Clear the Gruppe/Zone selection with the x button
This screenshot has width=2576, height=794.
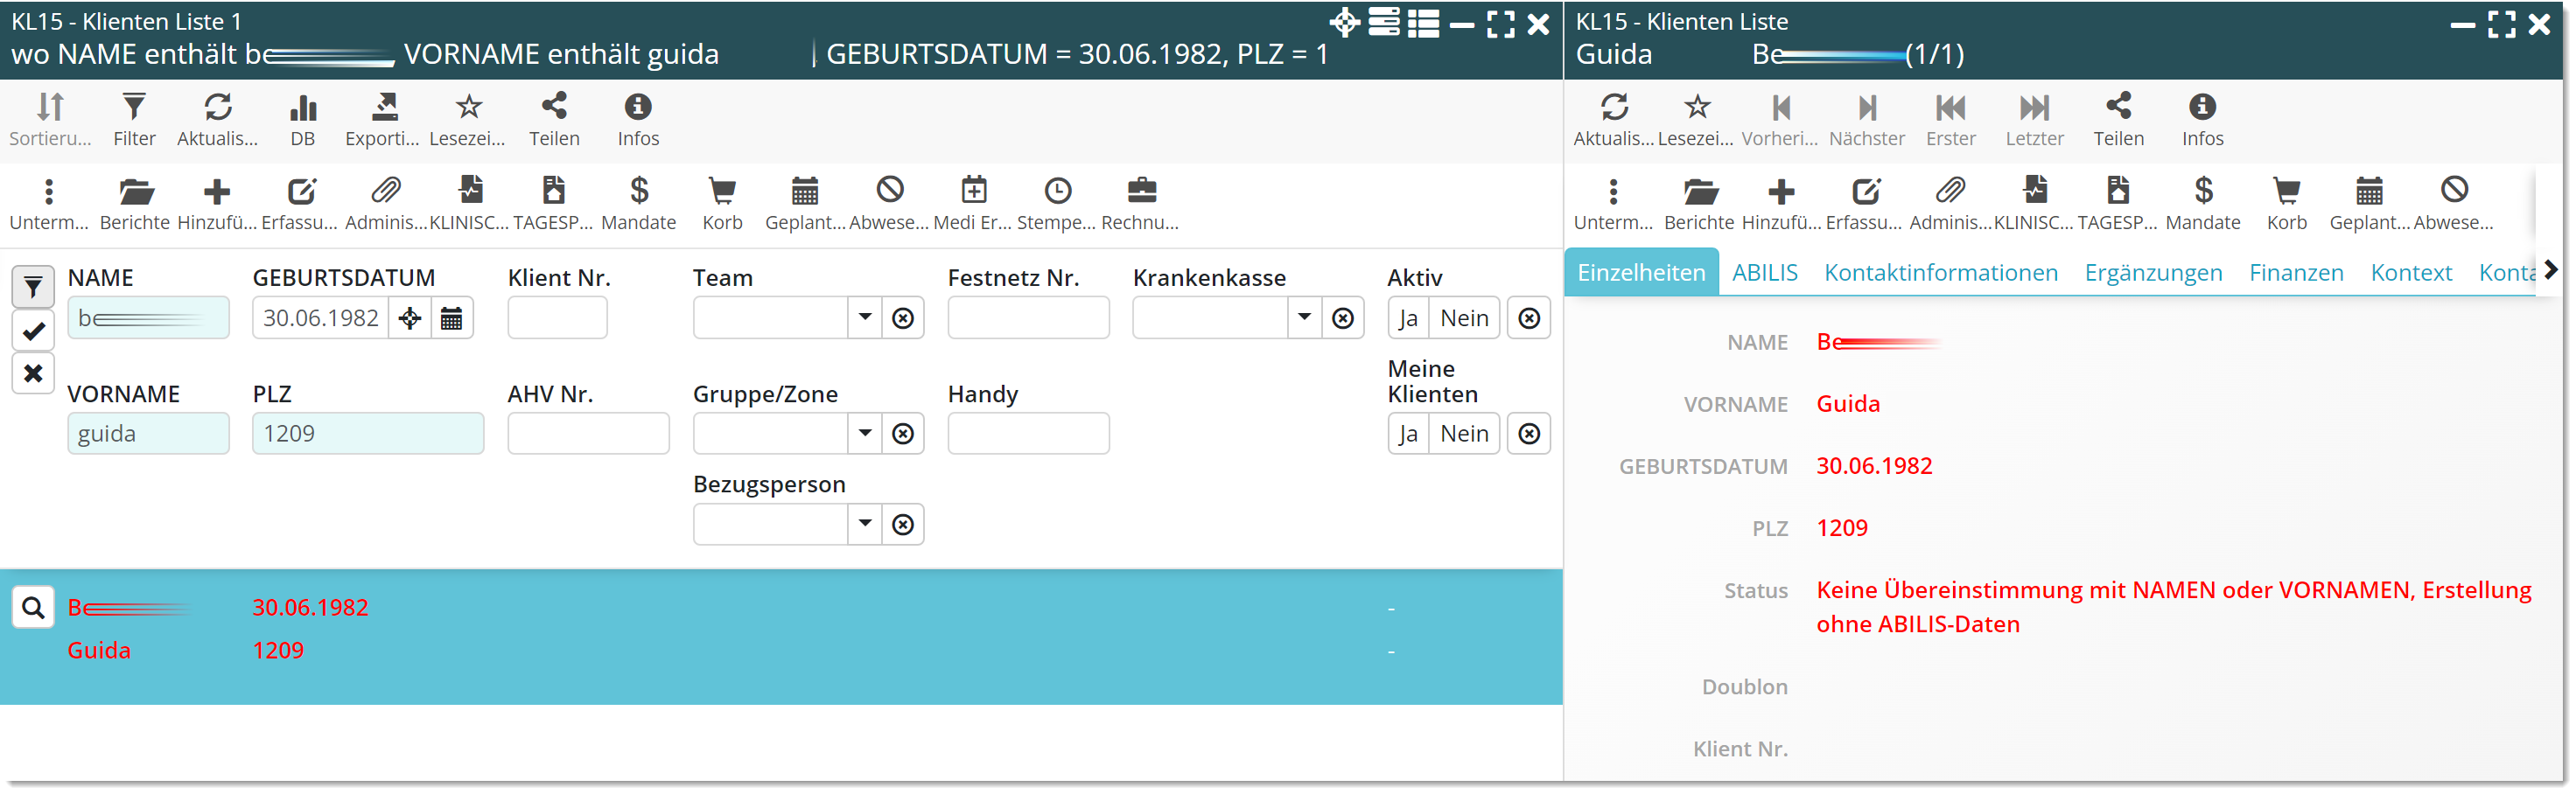[903, 434]
